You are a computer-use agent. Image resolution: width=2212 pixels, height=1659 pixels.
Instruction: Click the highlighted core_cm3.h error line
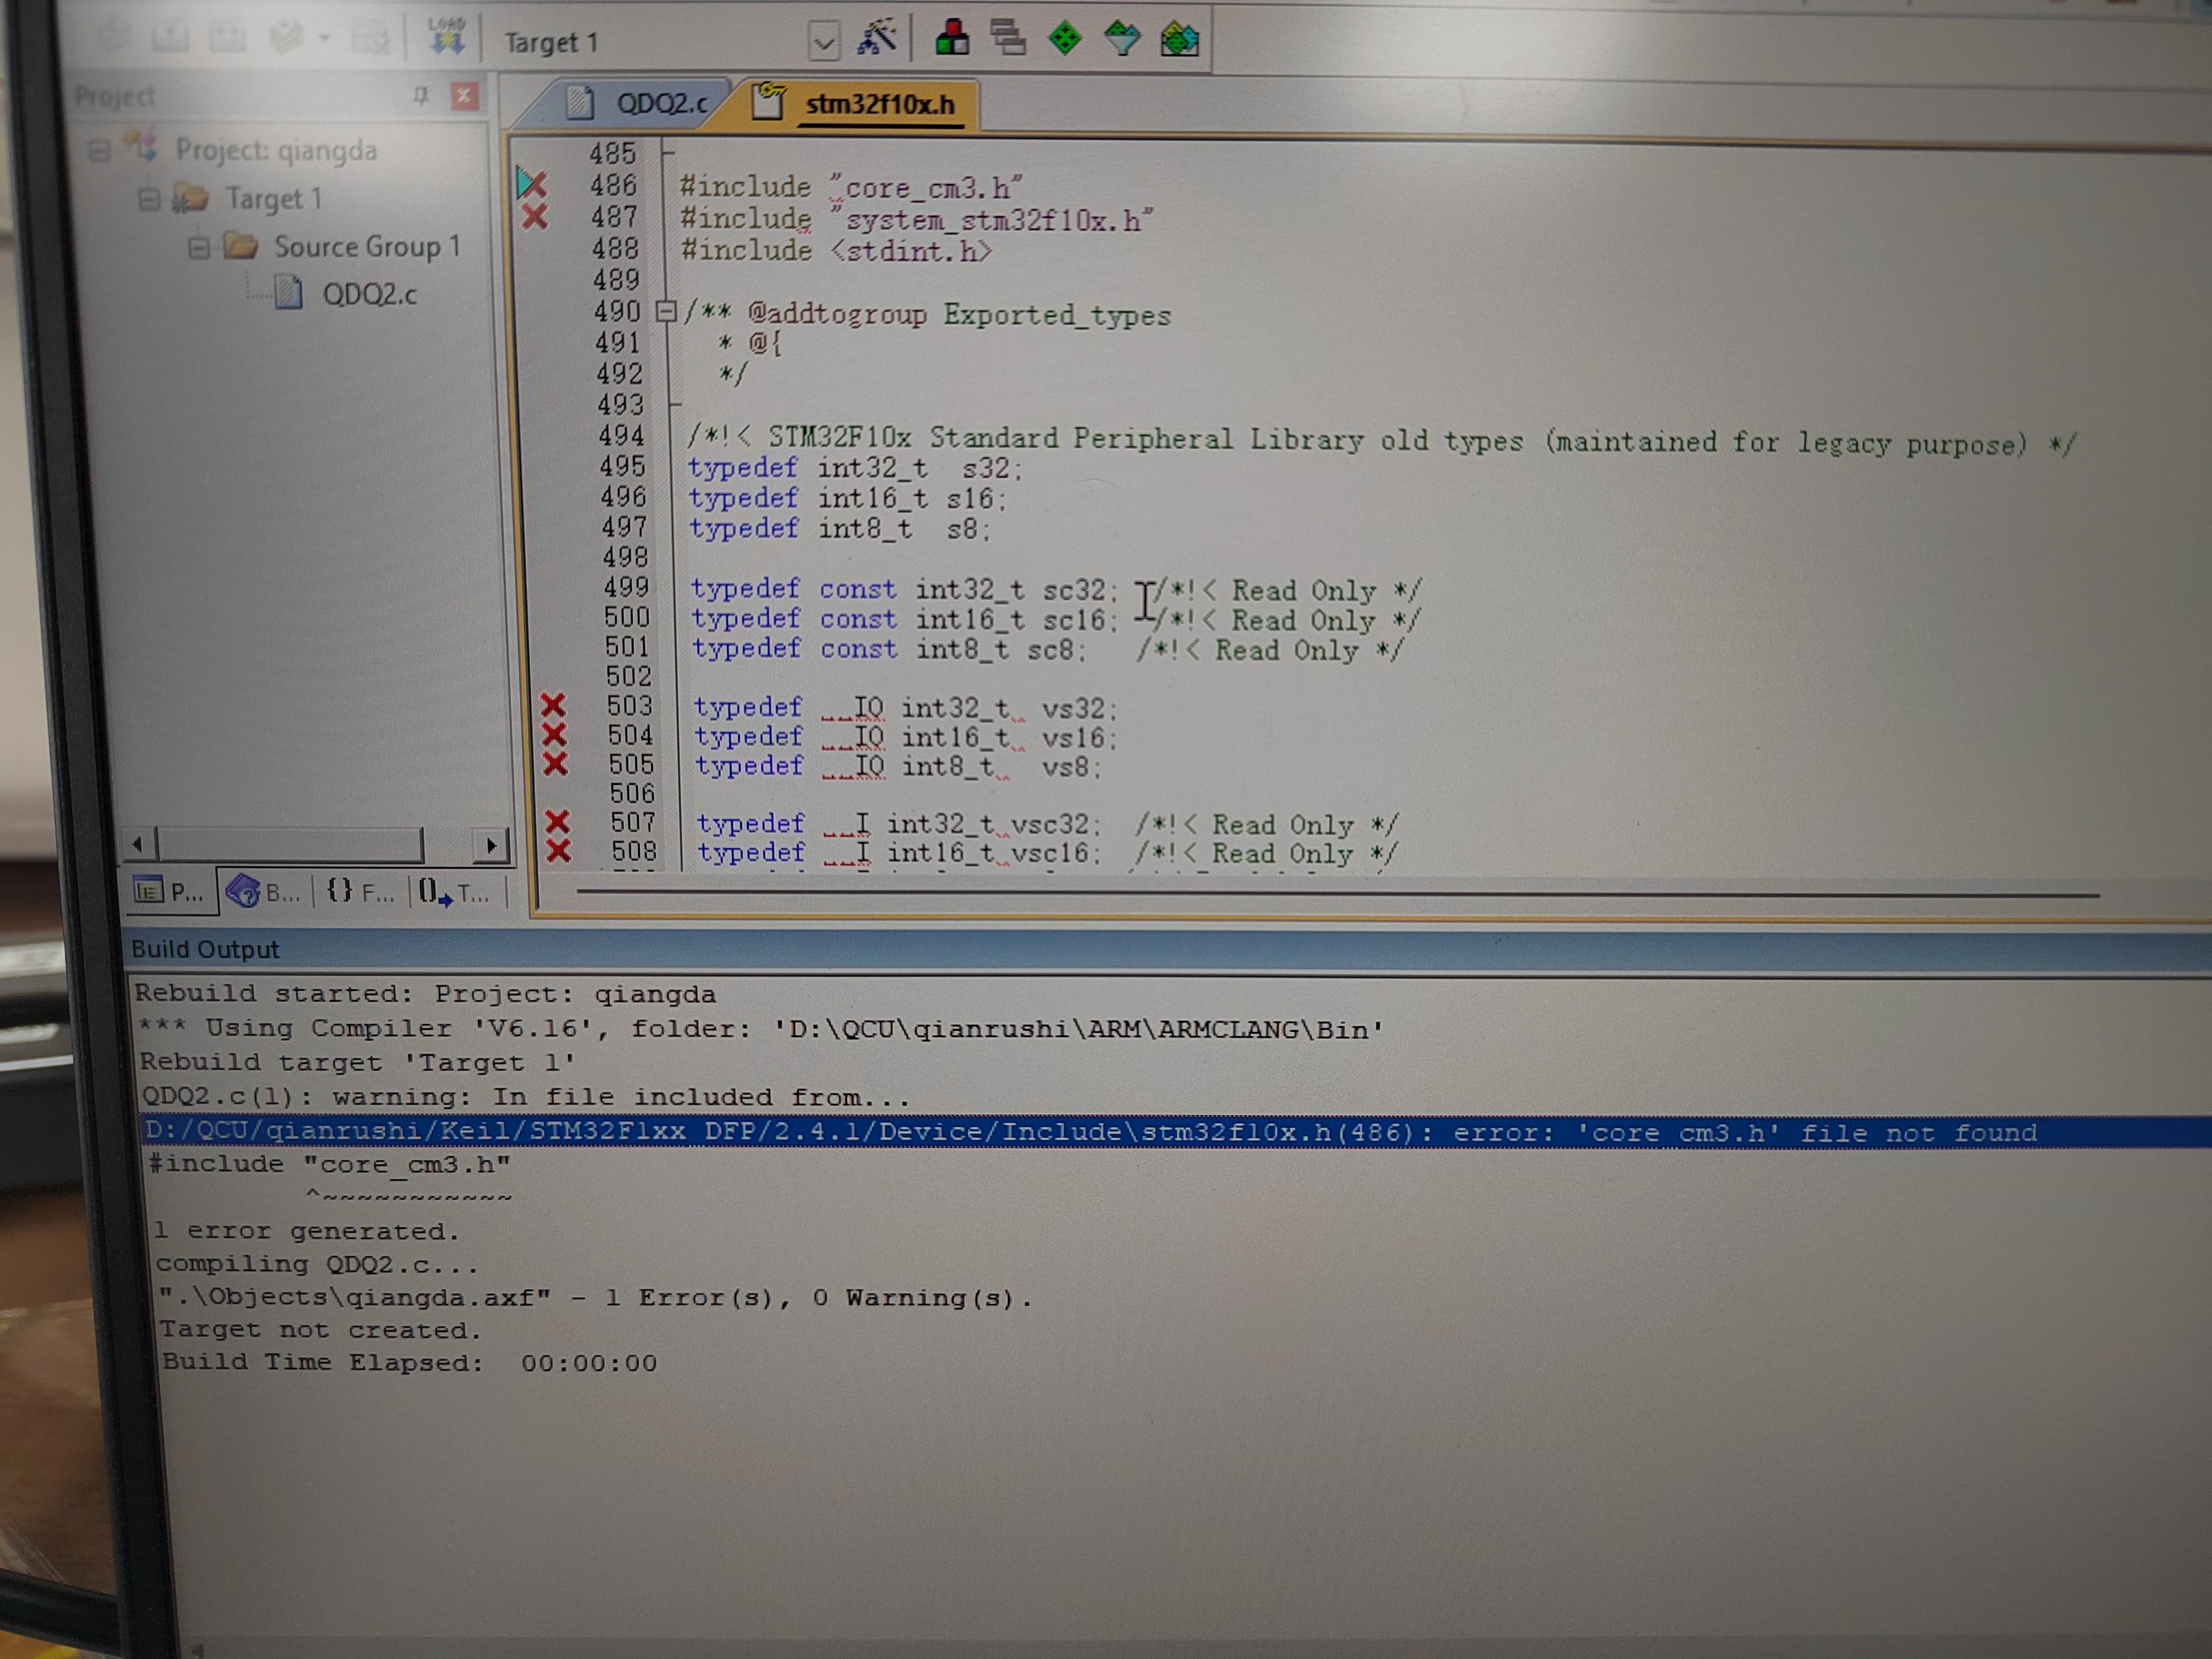pyautogui.click(x=1000, y=1132)
